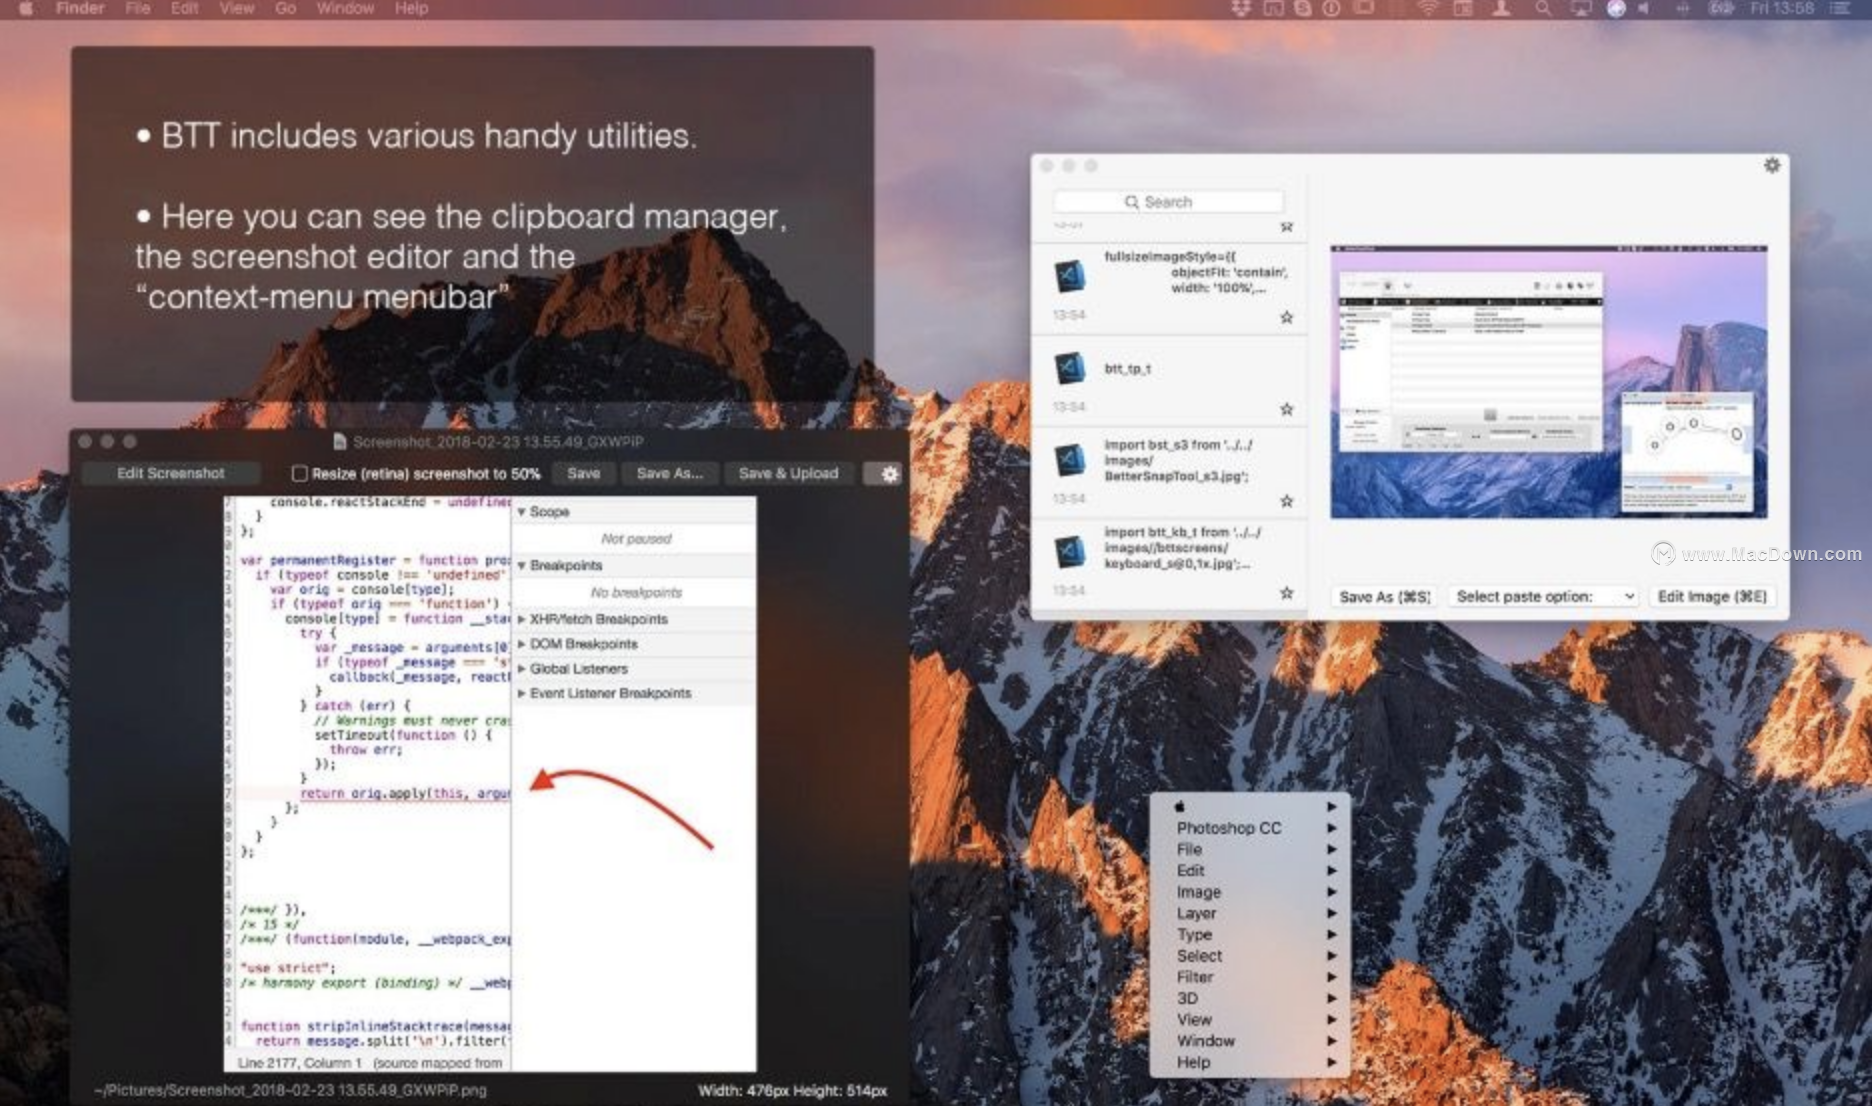Click VS Code icon of import bst_s3 entry
The image size is (1872, 1106).
pos(1070,460)
